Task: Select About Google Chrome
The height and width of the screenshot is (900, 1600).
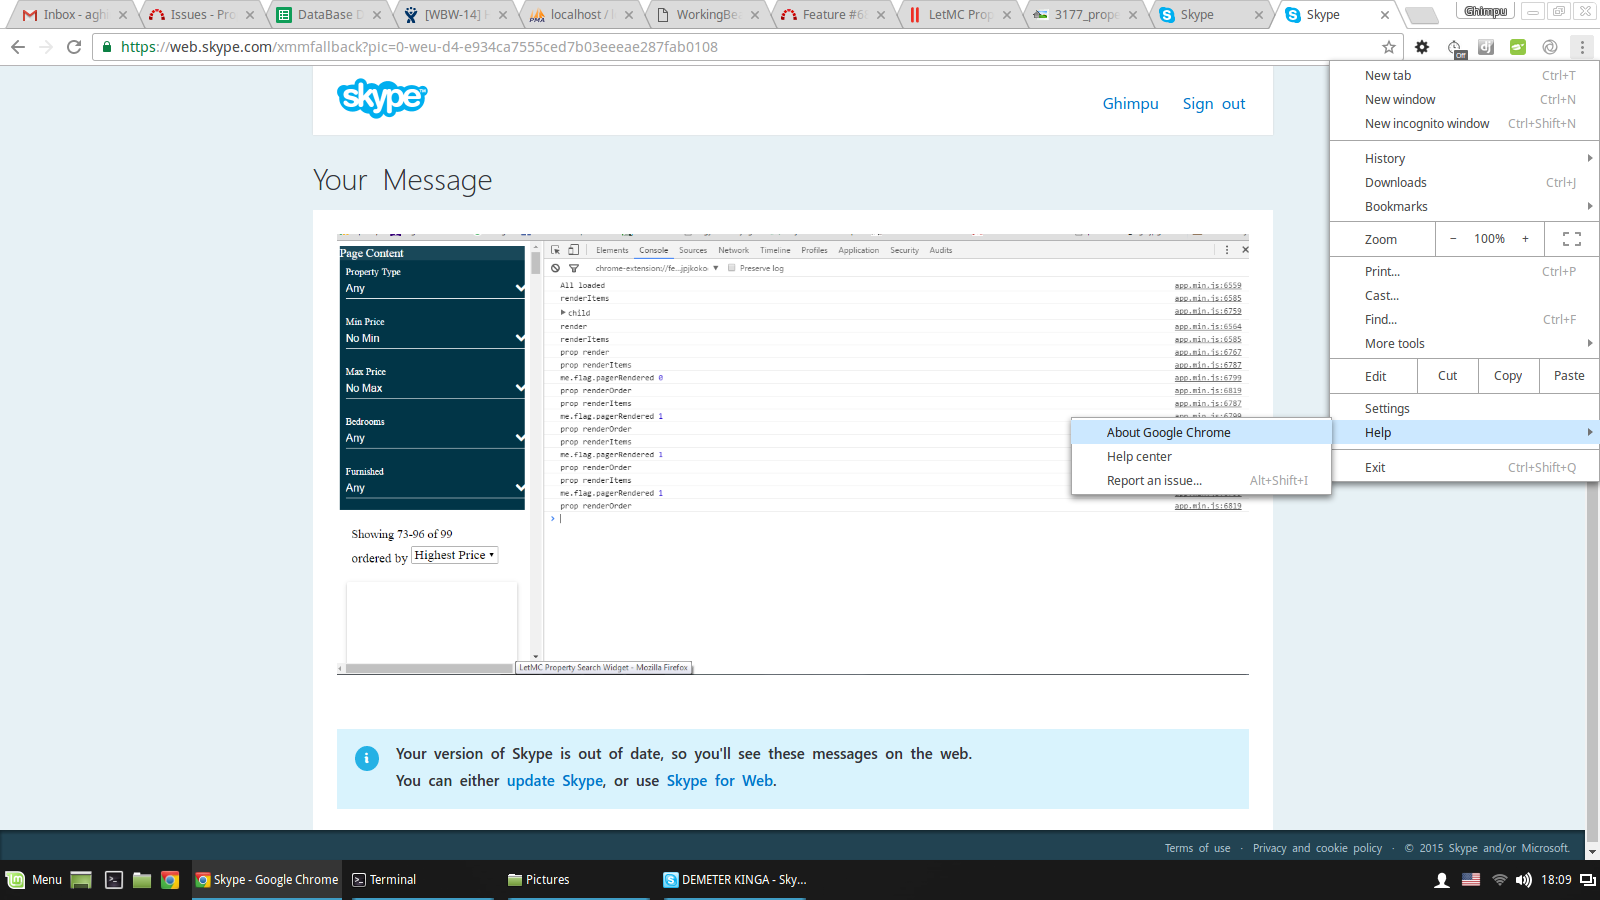Action: (x=1201, y=432)
